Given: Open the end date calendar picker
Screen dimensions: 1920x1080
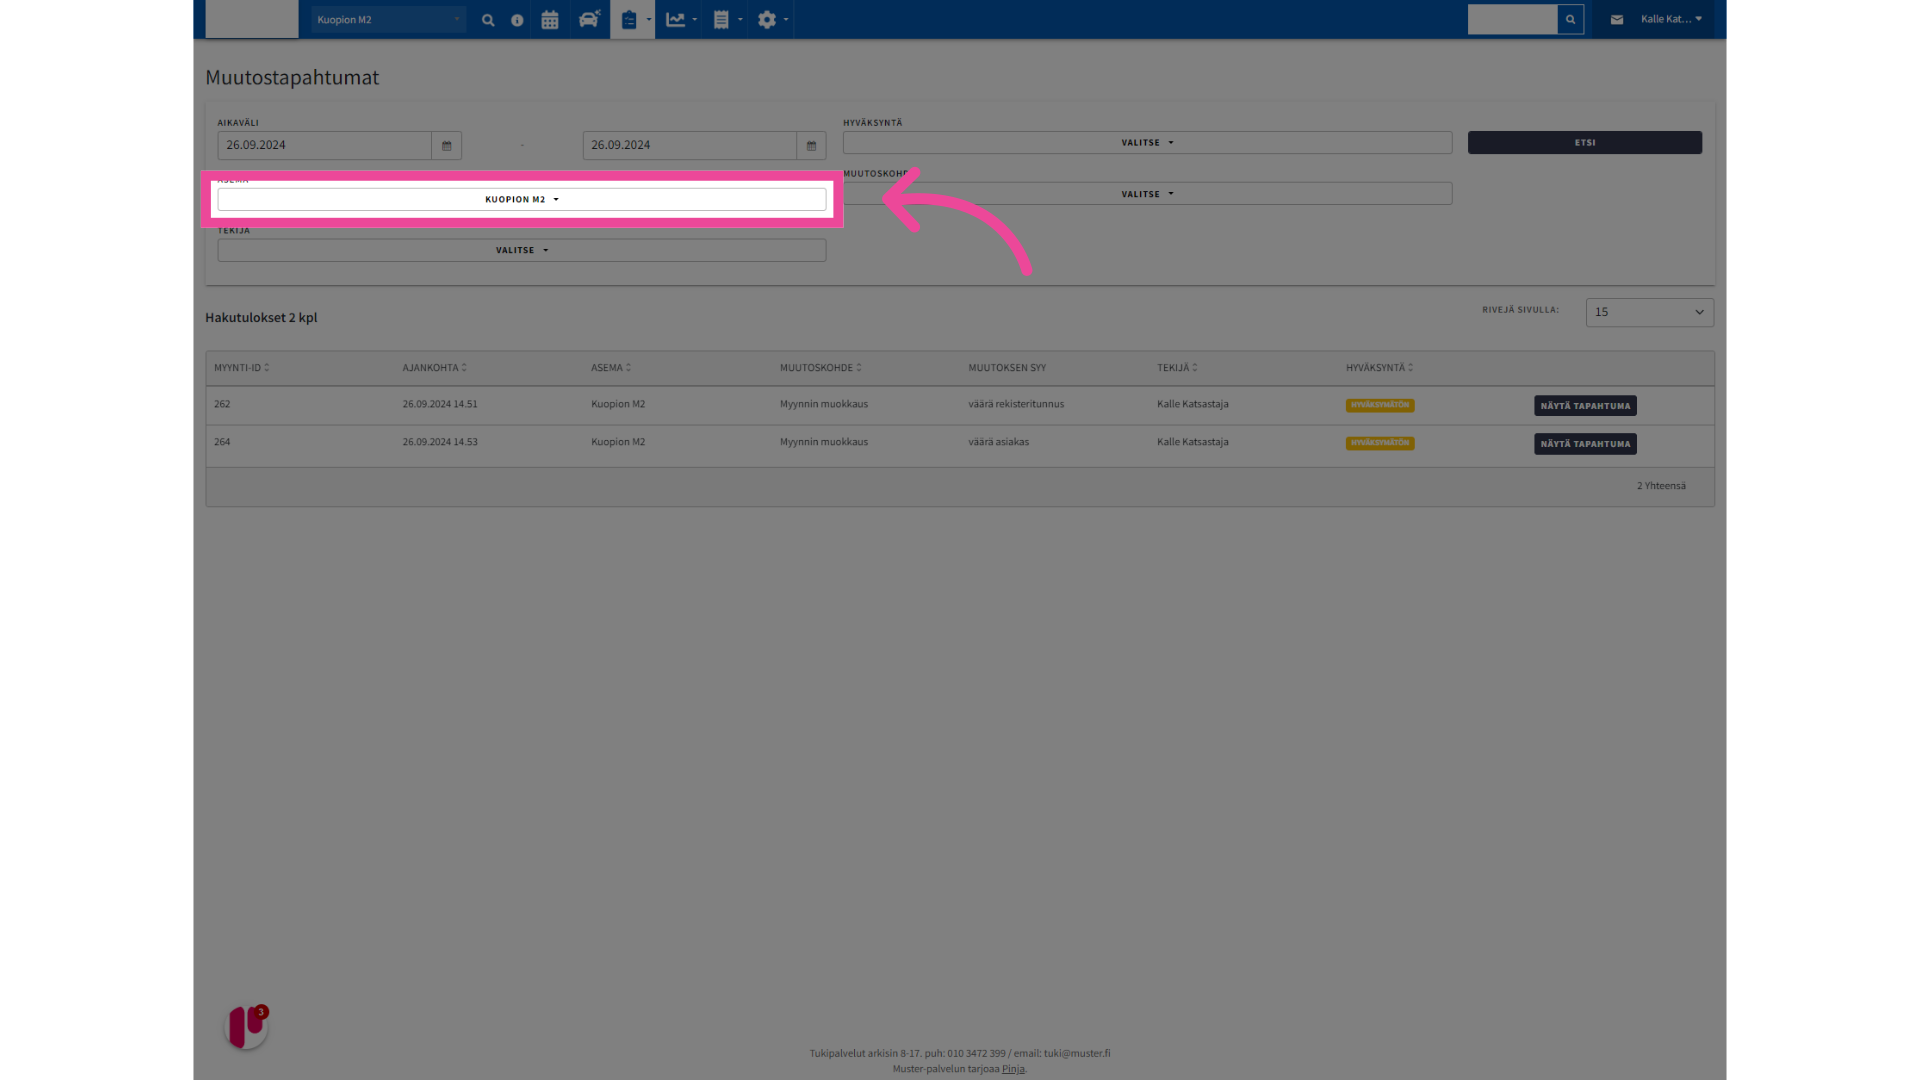Looking at the screenshot, I should [811, 145].
